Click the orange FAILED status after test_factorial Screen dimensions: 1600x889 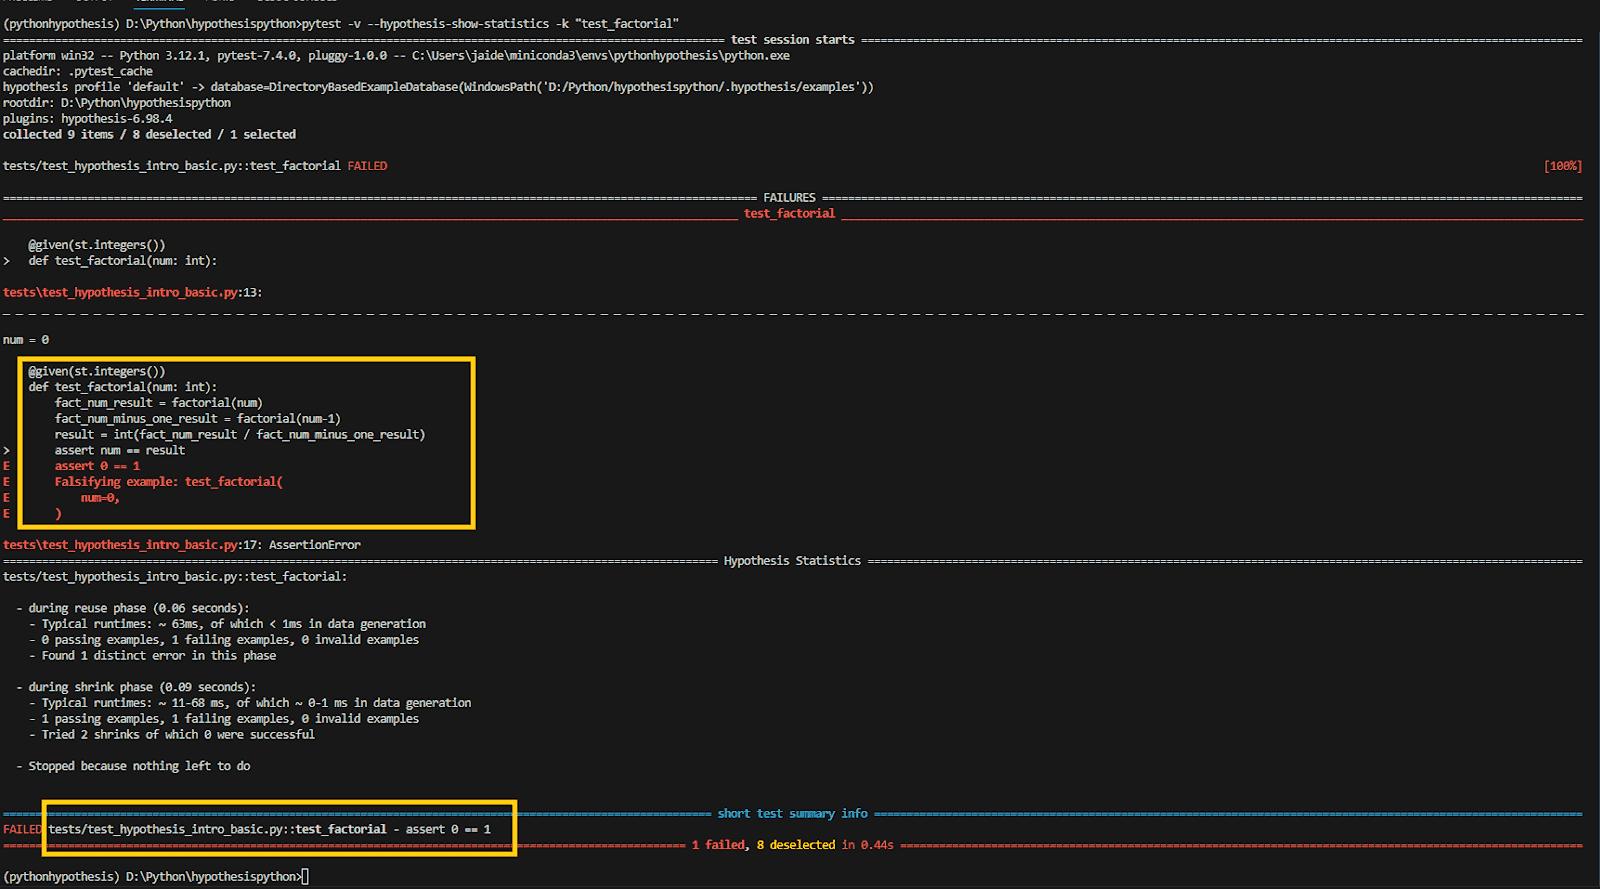[x=367, y=166]
